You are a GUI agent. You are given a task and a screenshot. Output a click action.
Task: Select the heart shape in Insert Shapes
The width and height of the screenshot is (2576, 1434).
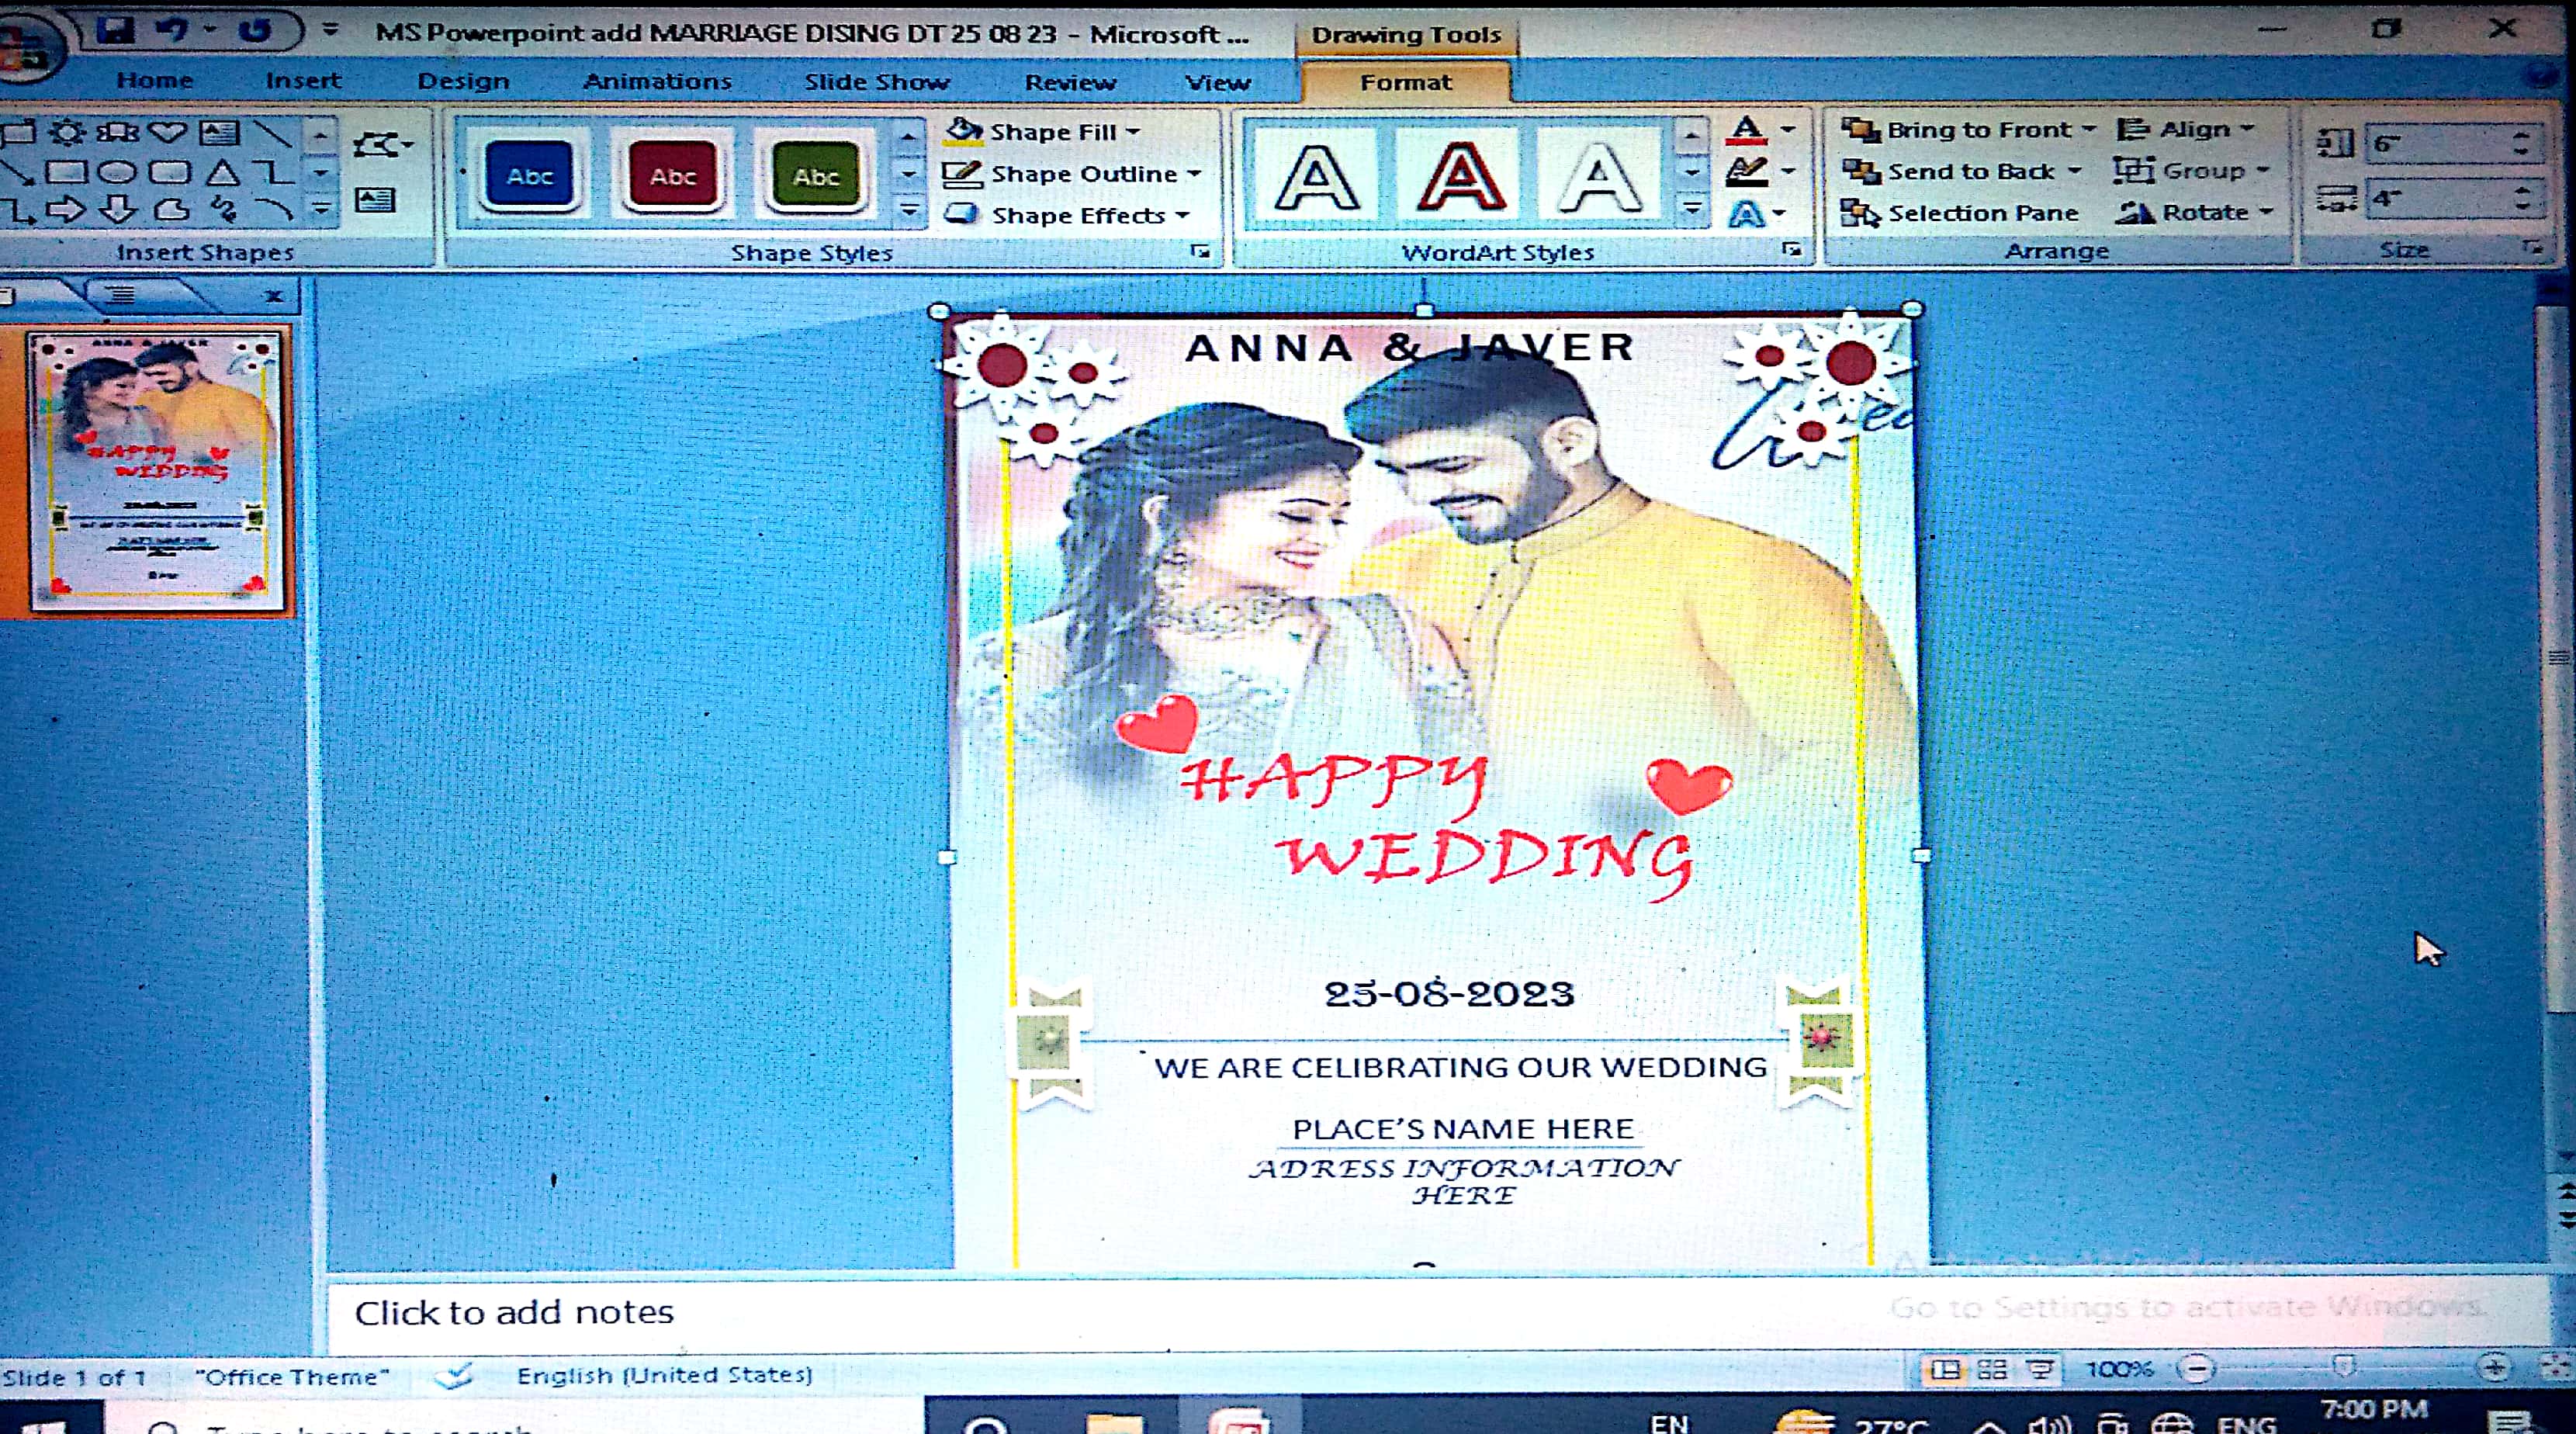(167, 132)
